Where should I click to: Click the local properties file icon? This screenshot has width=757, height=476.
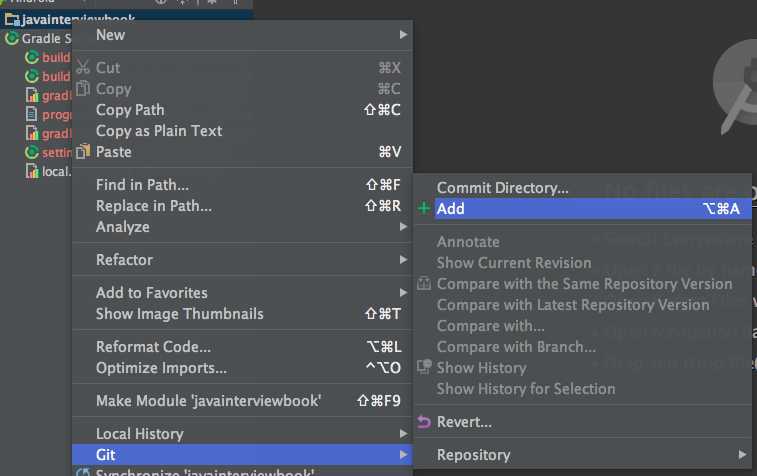tap(32, 171)
